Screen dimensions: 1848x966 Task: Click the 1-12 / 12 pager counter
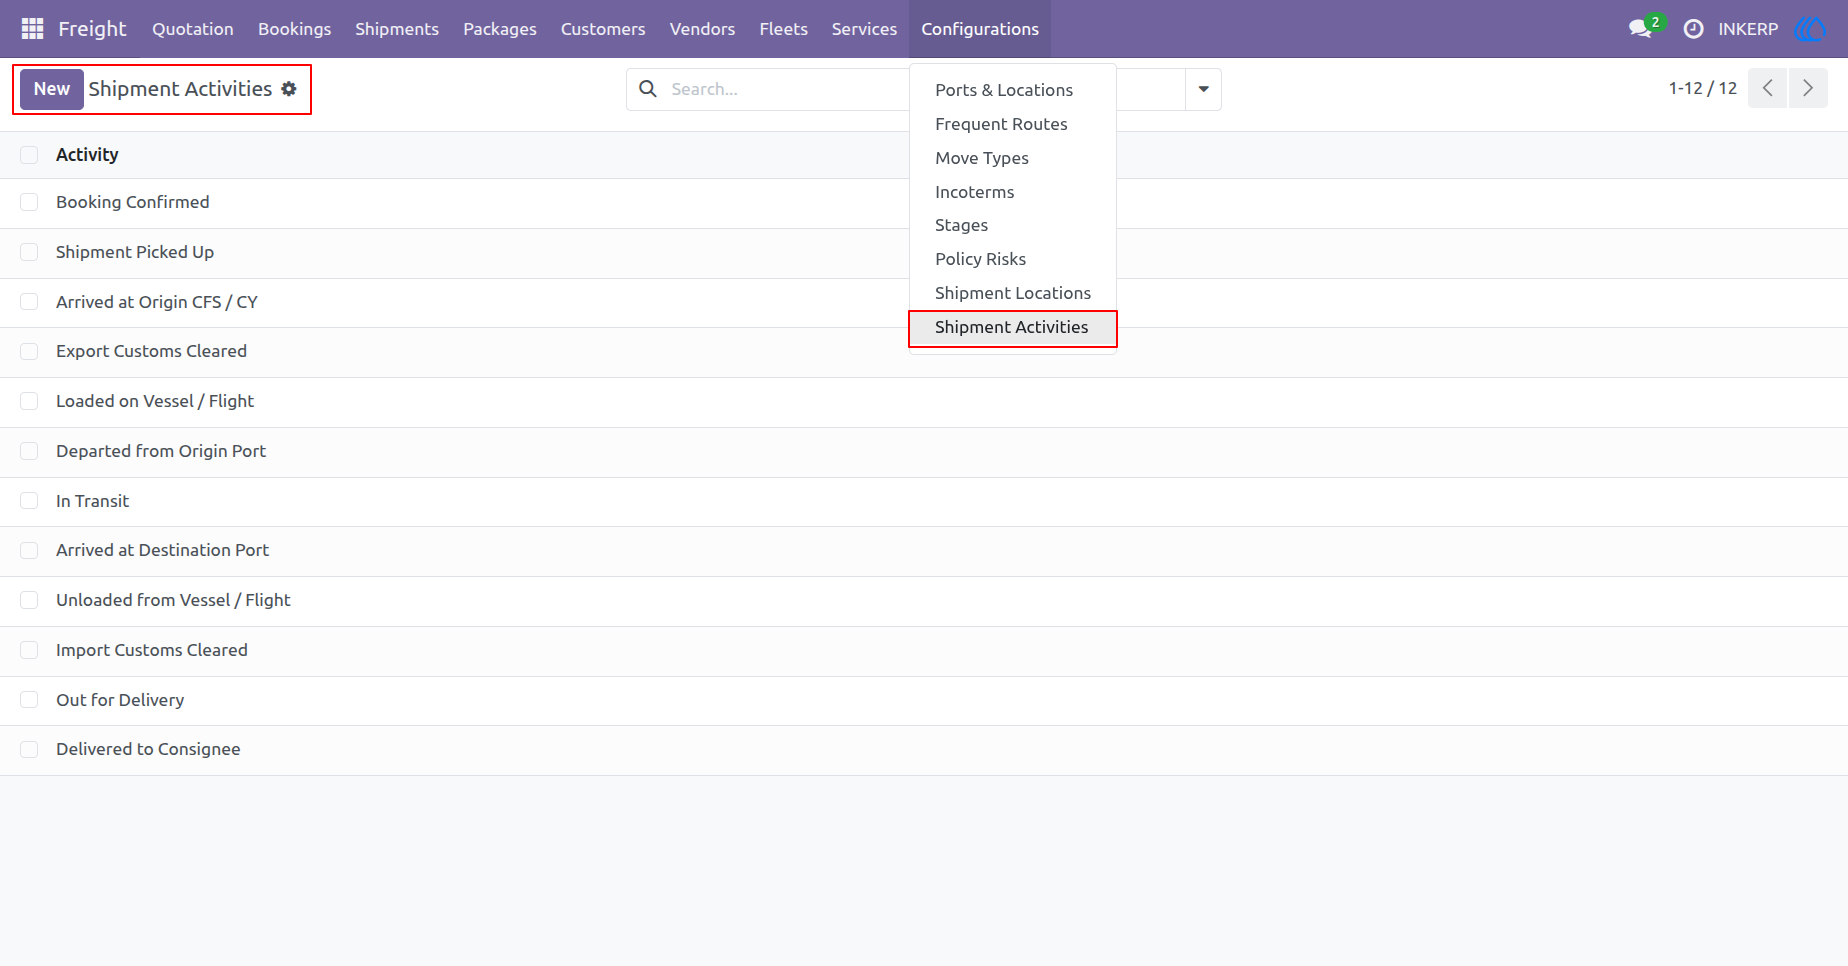click(1702, 88)
